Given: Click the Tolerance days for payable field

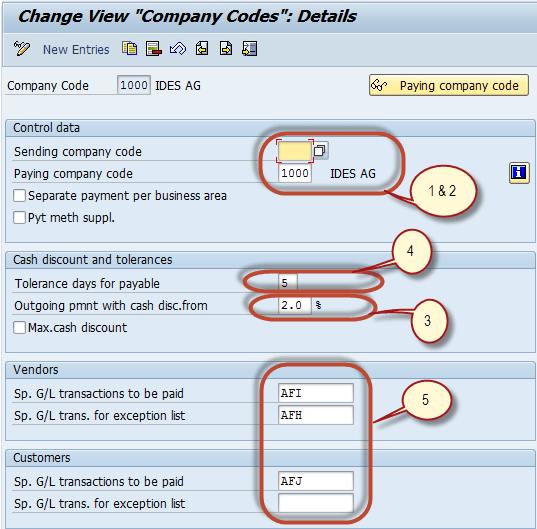Looking at the screenshot, I should tap(288, 283).
